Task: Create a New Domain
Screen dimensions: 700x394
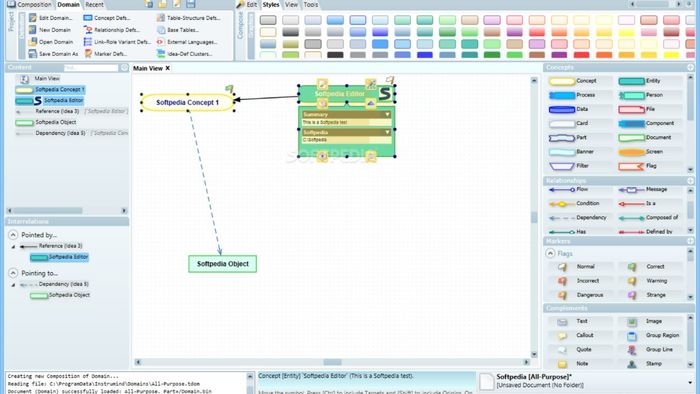Action: pyautogui.click(x=49, y=30)
